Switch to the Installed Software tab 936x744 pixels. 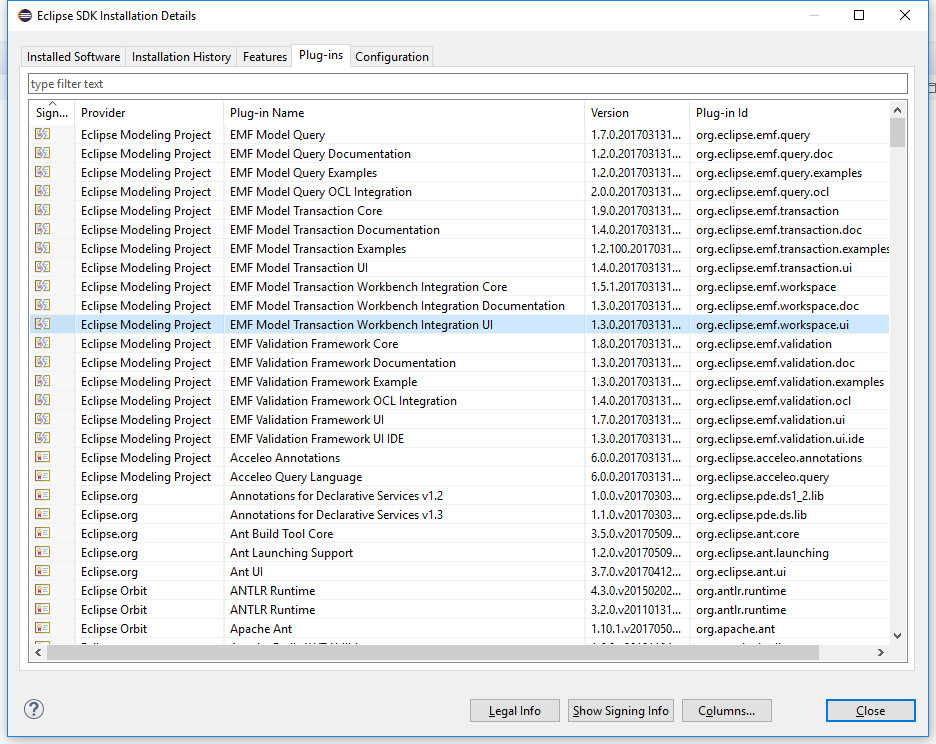73,57
